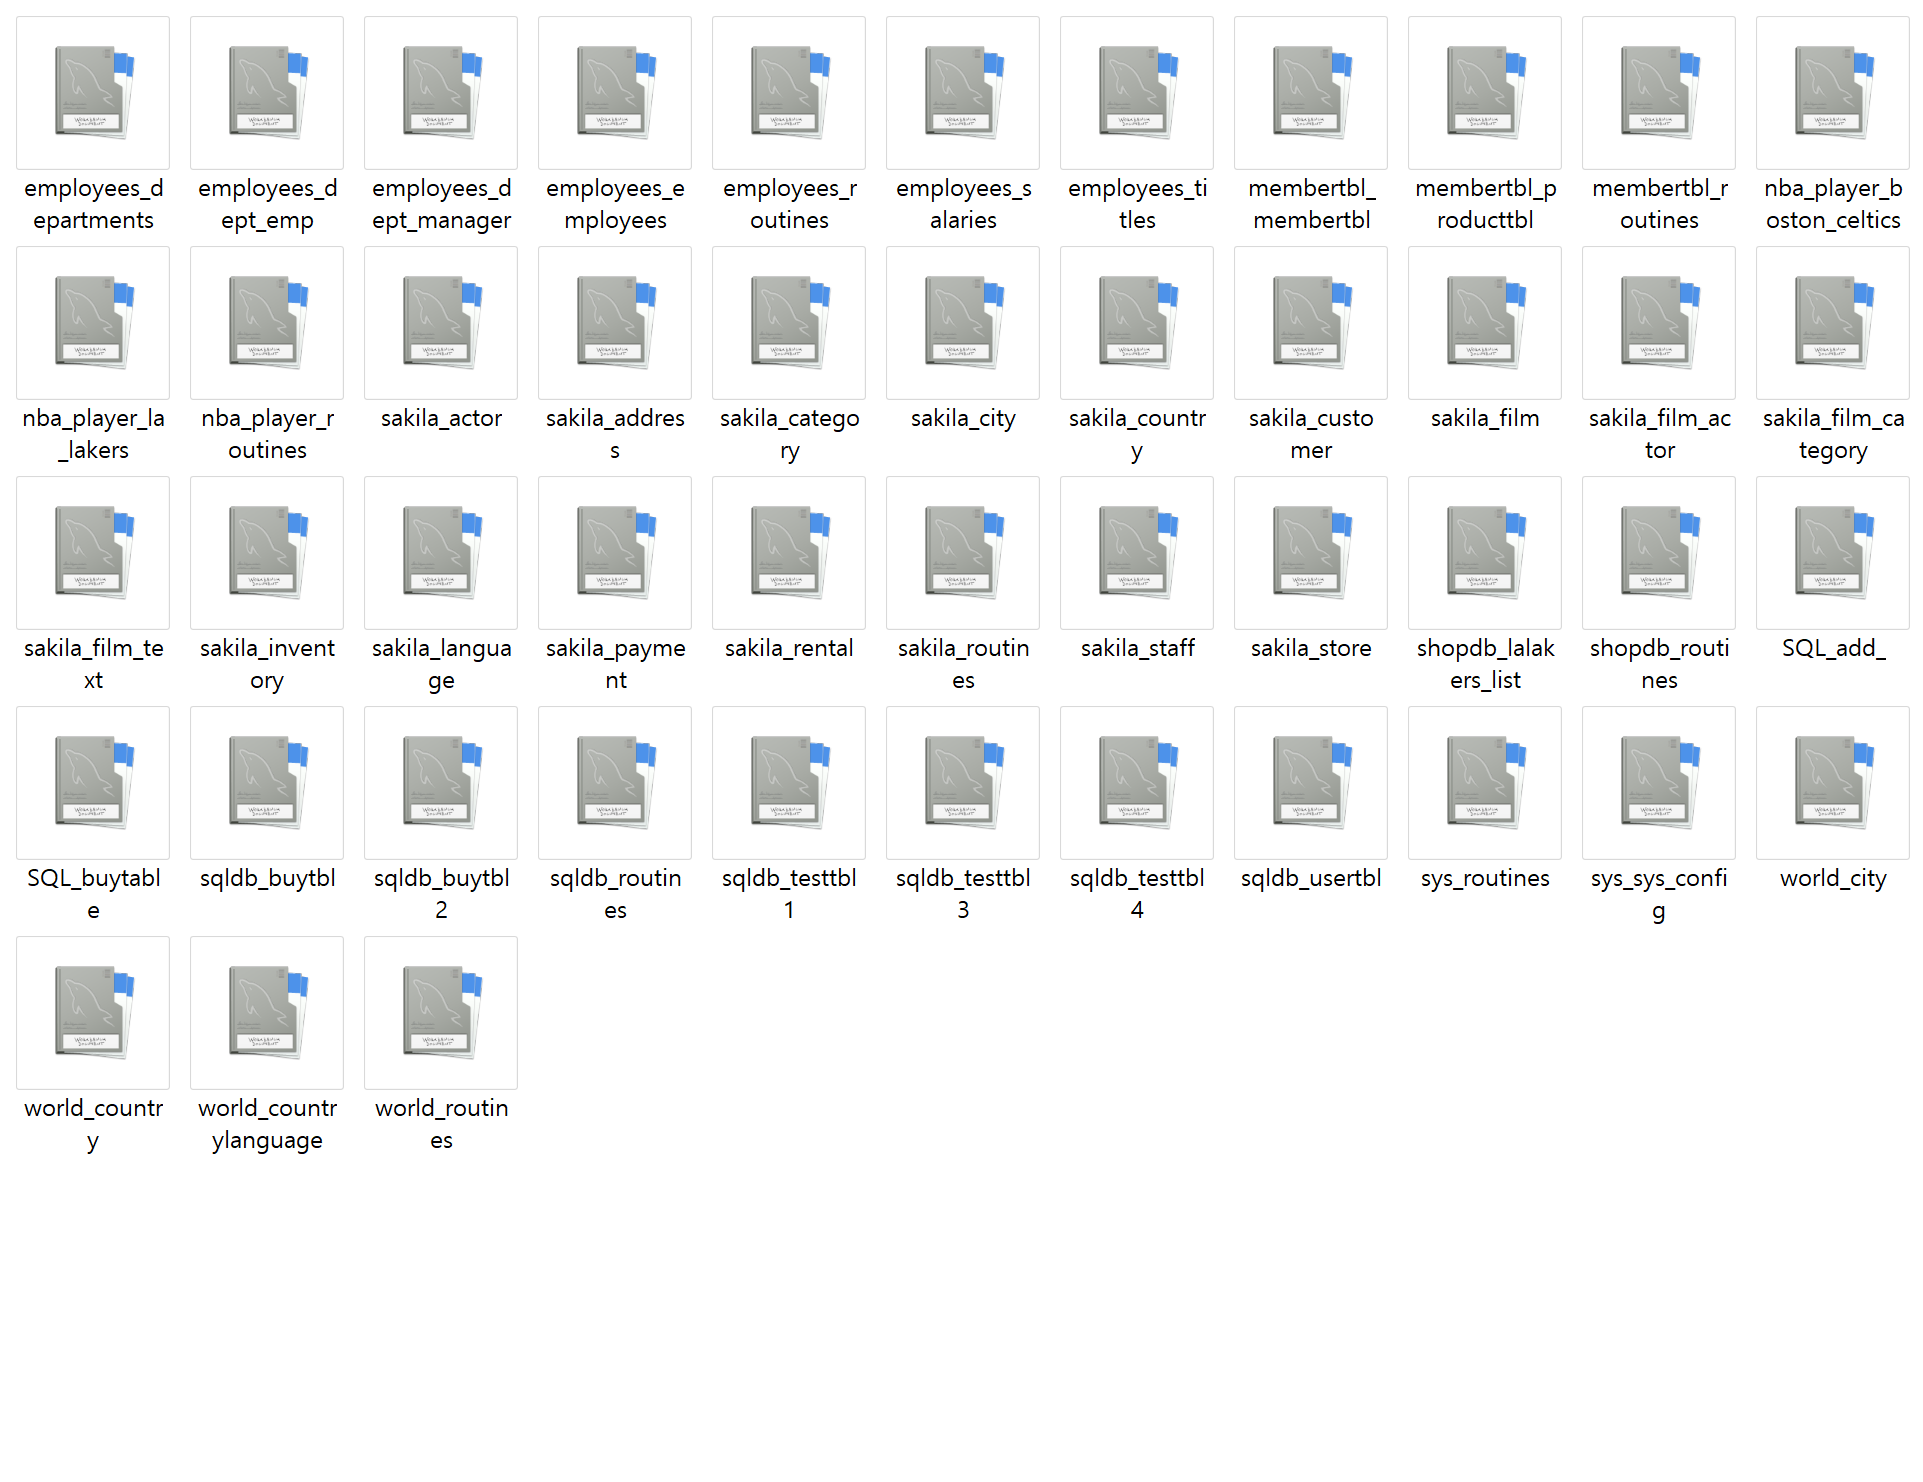Screen dimensions: 1923x1482
Task: Select the nba_player_boston_celtics file icon
Action: (1832, 92)
